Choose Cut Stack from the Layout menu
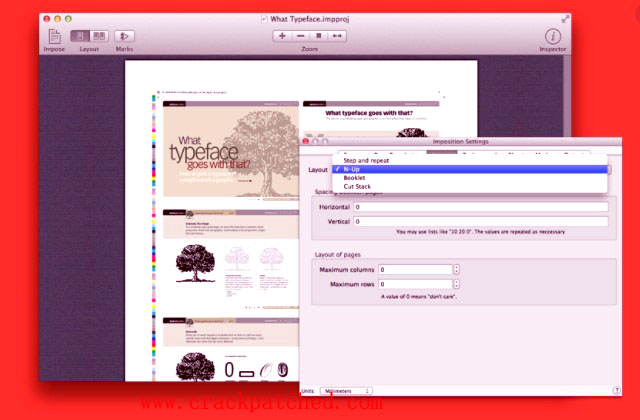Image resolution: width=640 pixels, height=420 pixels. pyautogui.click(x=470, y=187)
